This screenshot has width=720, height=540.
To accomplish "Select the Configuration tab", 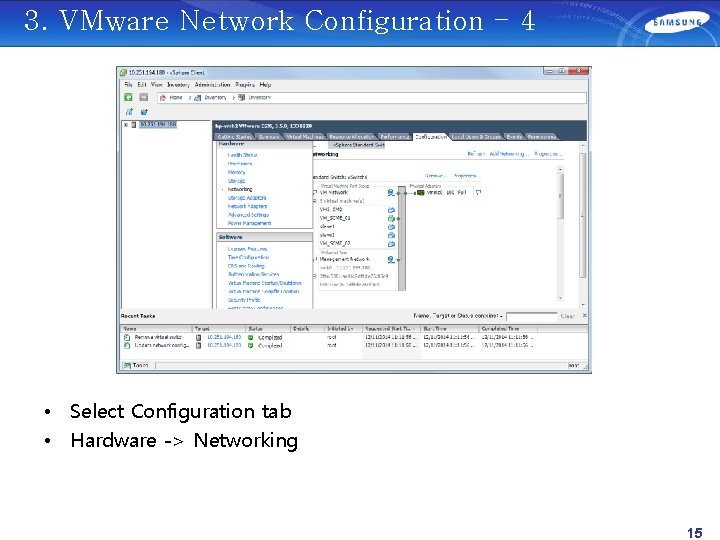I will [x=431, y=137].
